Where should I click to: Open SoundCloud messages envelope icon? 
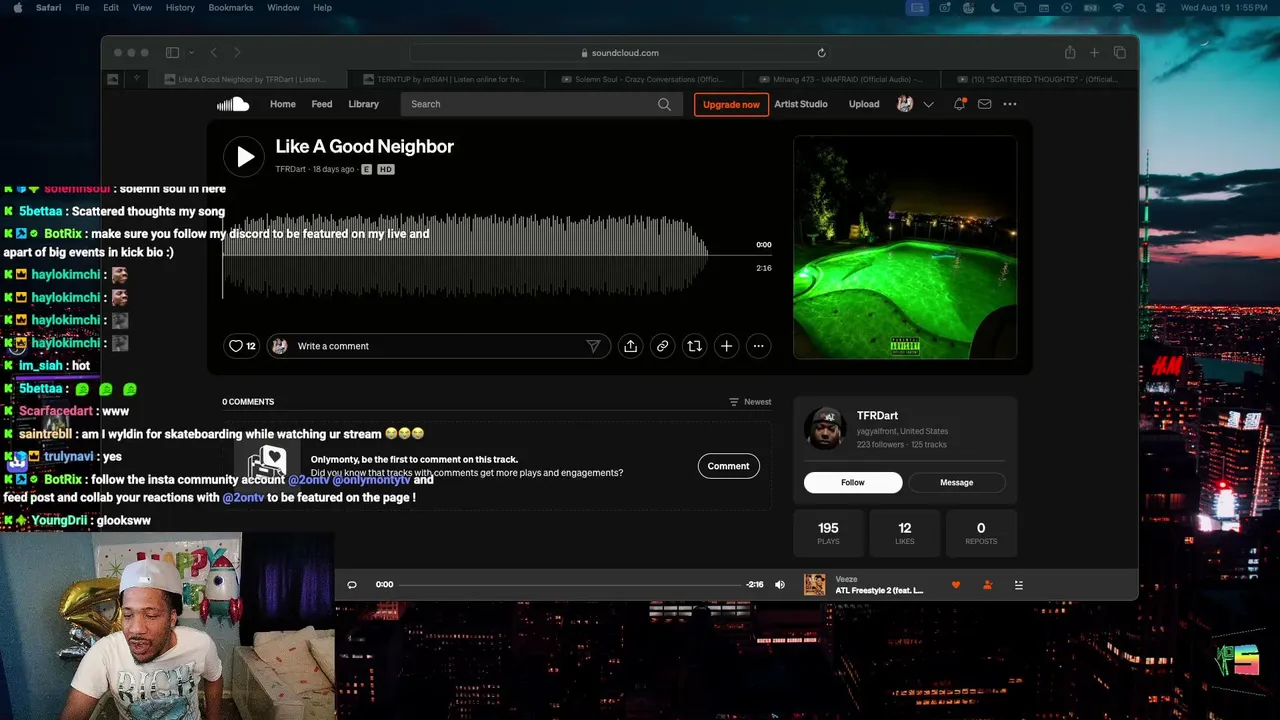985,104
